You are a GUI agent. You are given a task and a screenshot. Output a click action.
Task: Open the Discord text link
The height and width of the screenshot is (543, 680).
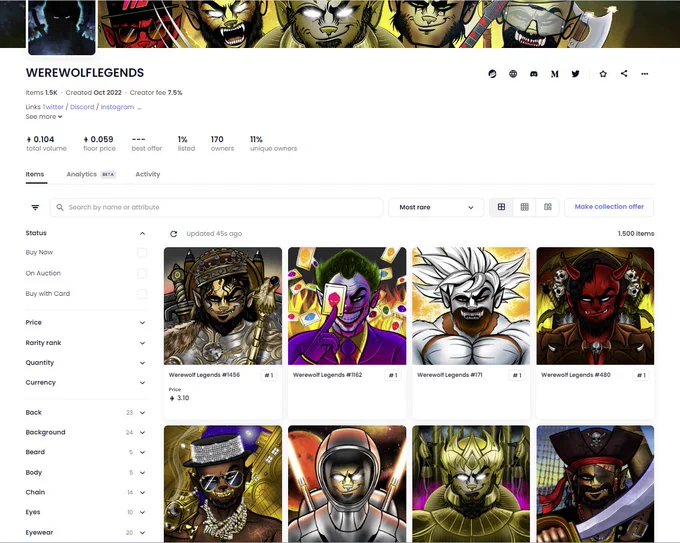[82, 107]
